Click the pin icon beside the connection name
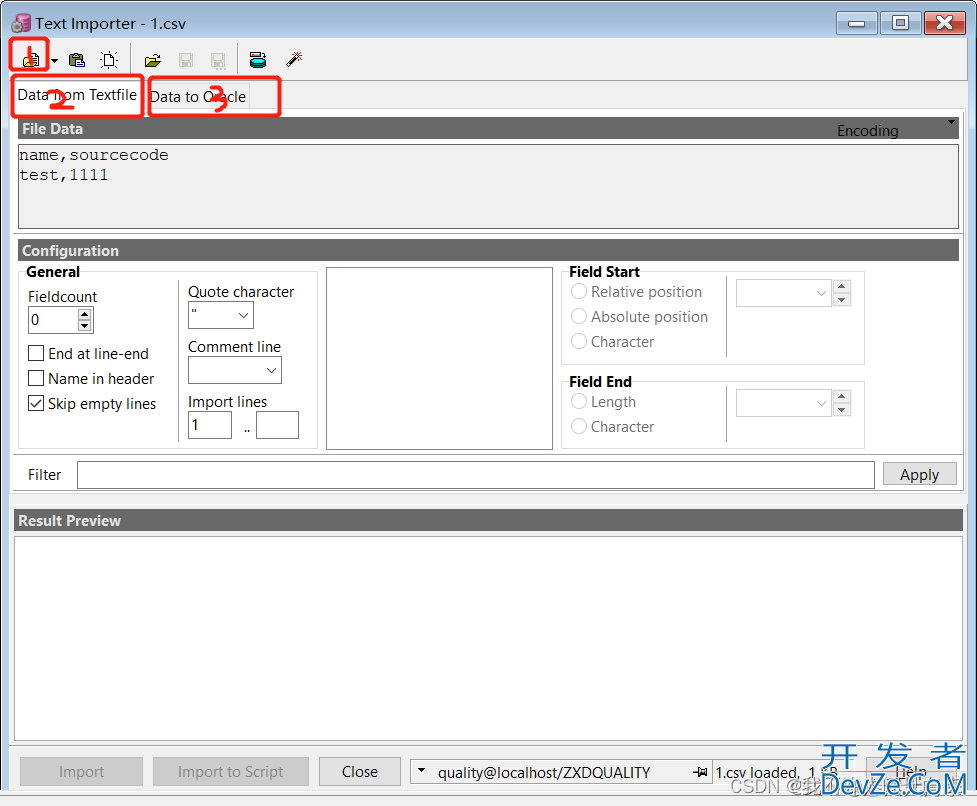 (701, 772)
